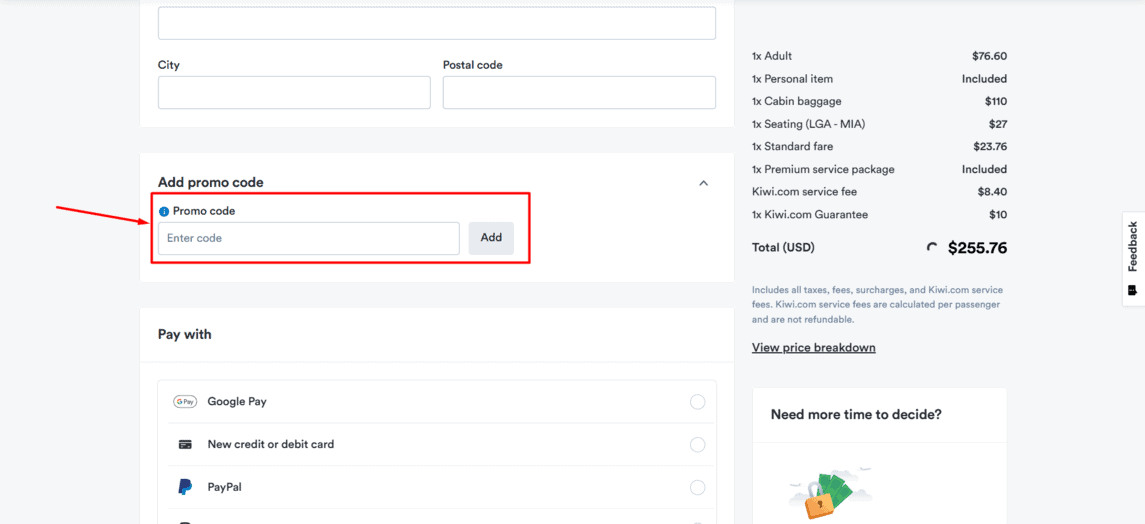Click the '1x Cabin baggage' line
The width and height of the screenshot is (1145, 524).
(x=879, y=101)
